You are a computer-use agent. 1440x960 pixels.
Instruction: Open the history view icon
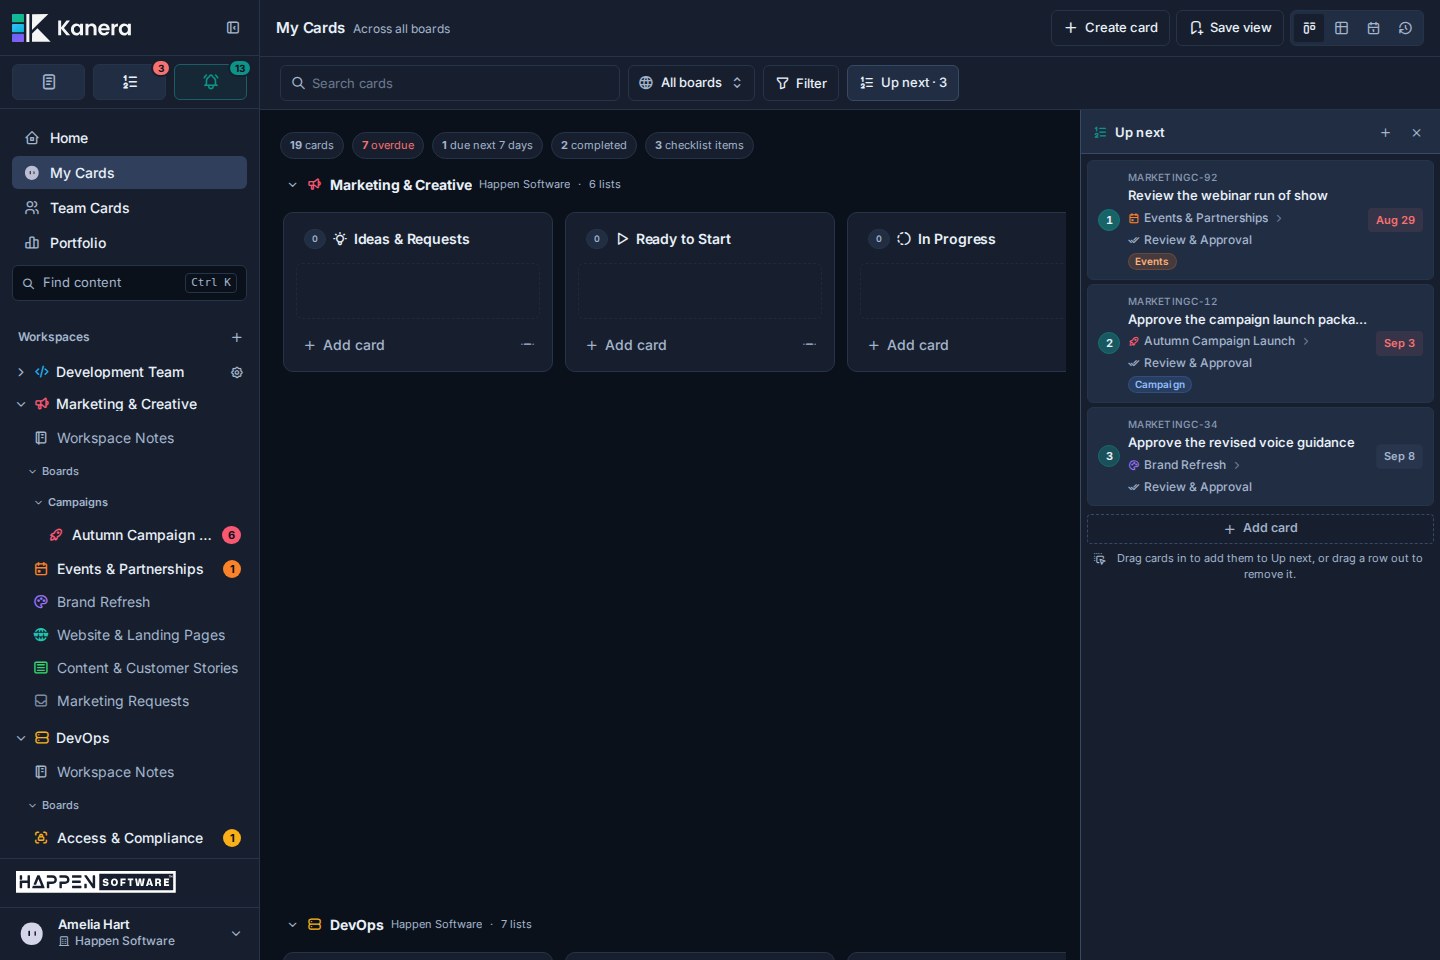pyautogui.click(x=1405, y=28)
